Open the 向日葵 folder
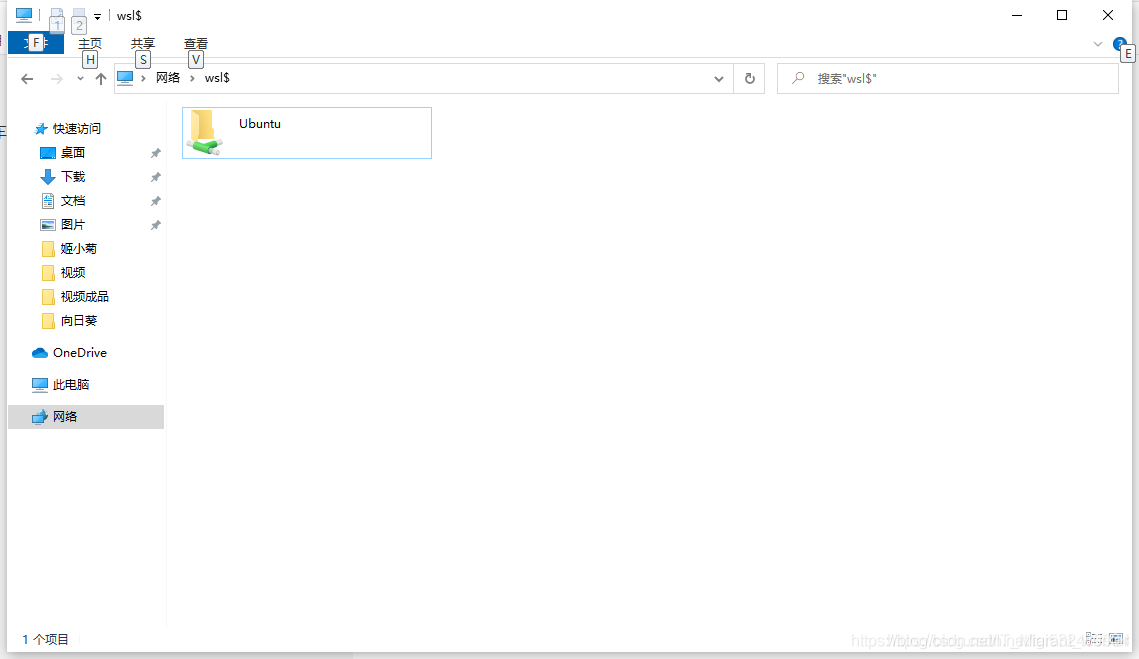Image resolution: width=1139 pixels, height=659 pixels. click(78, 320)
